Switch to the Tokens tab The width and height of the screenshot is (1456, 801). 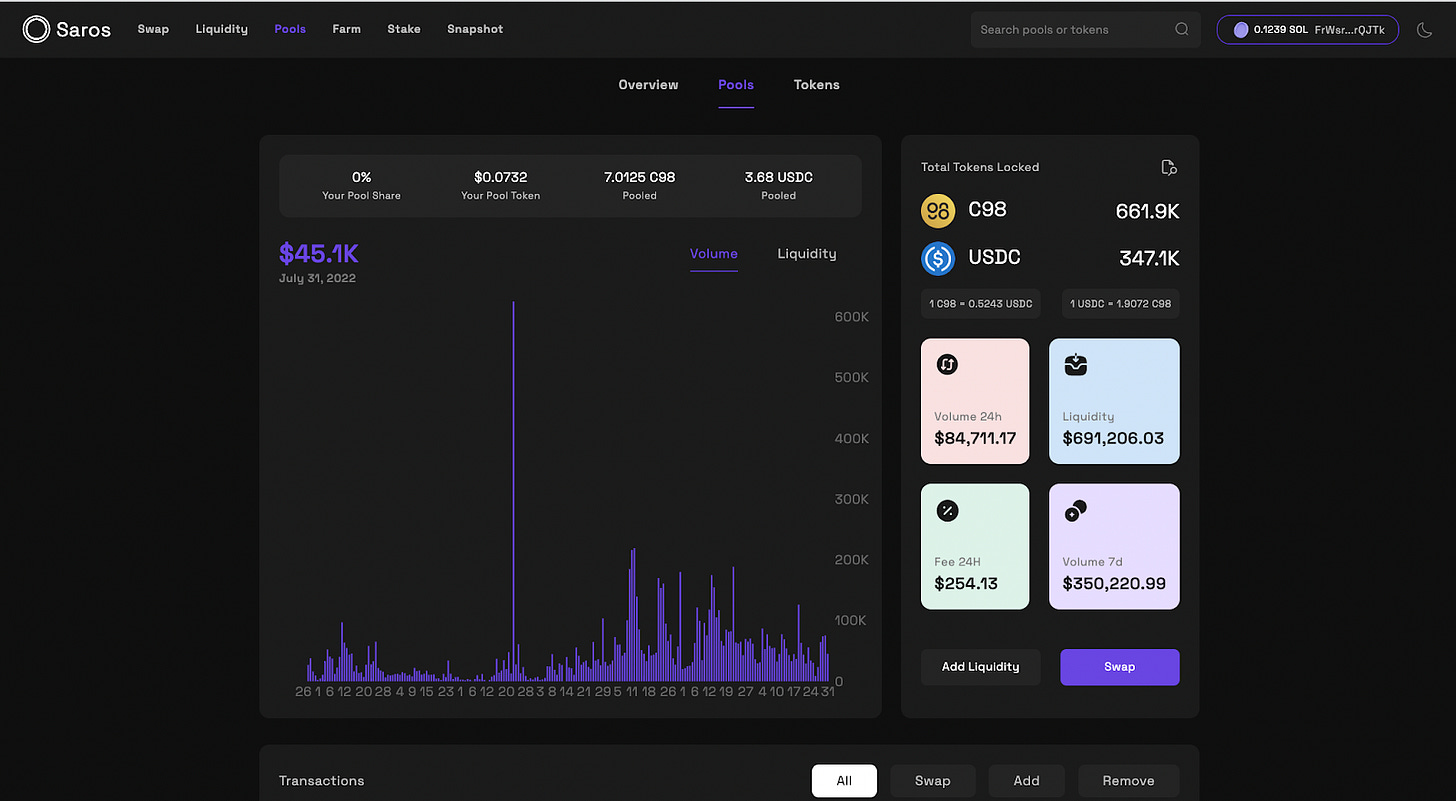pyautogui.click(x=817, y=85)
